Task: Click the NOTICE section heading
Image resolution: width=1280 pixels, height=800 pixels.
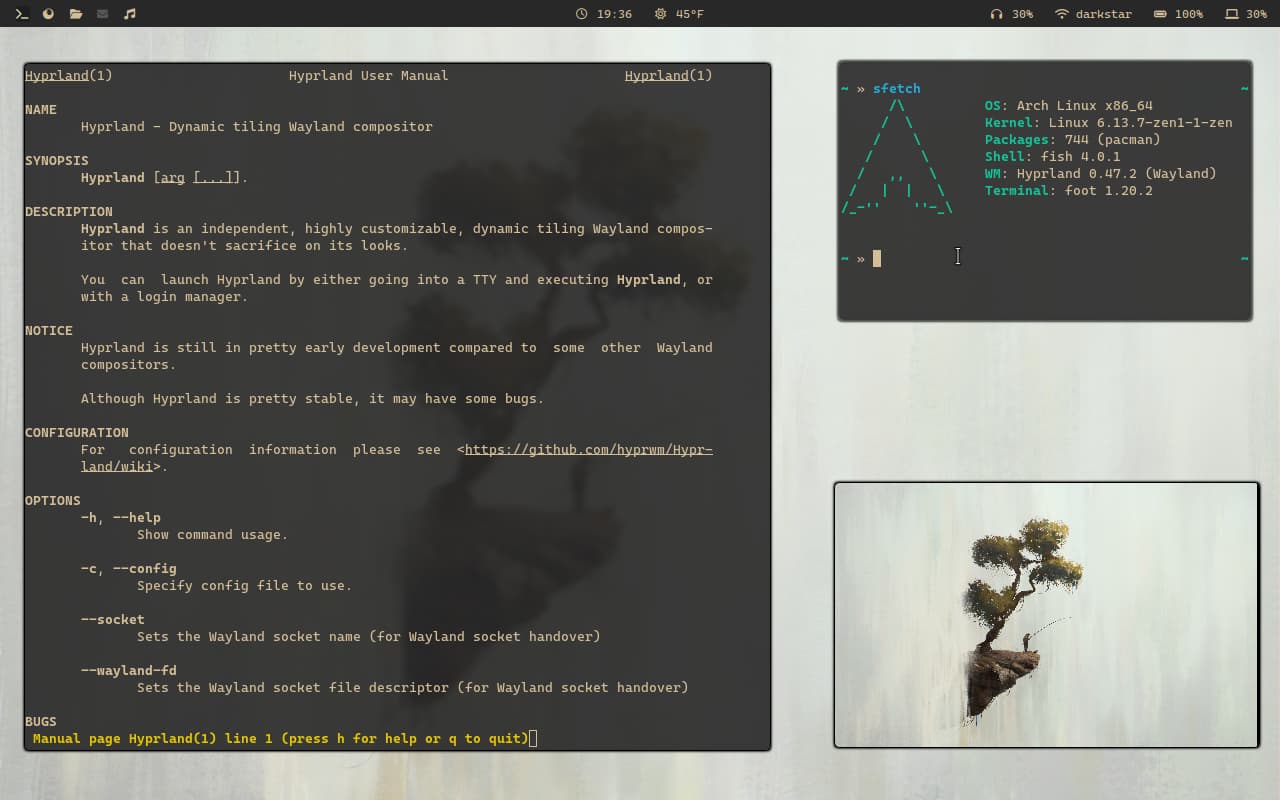Action: tap(49, 331)
